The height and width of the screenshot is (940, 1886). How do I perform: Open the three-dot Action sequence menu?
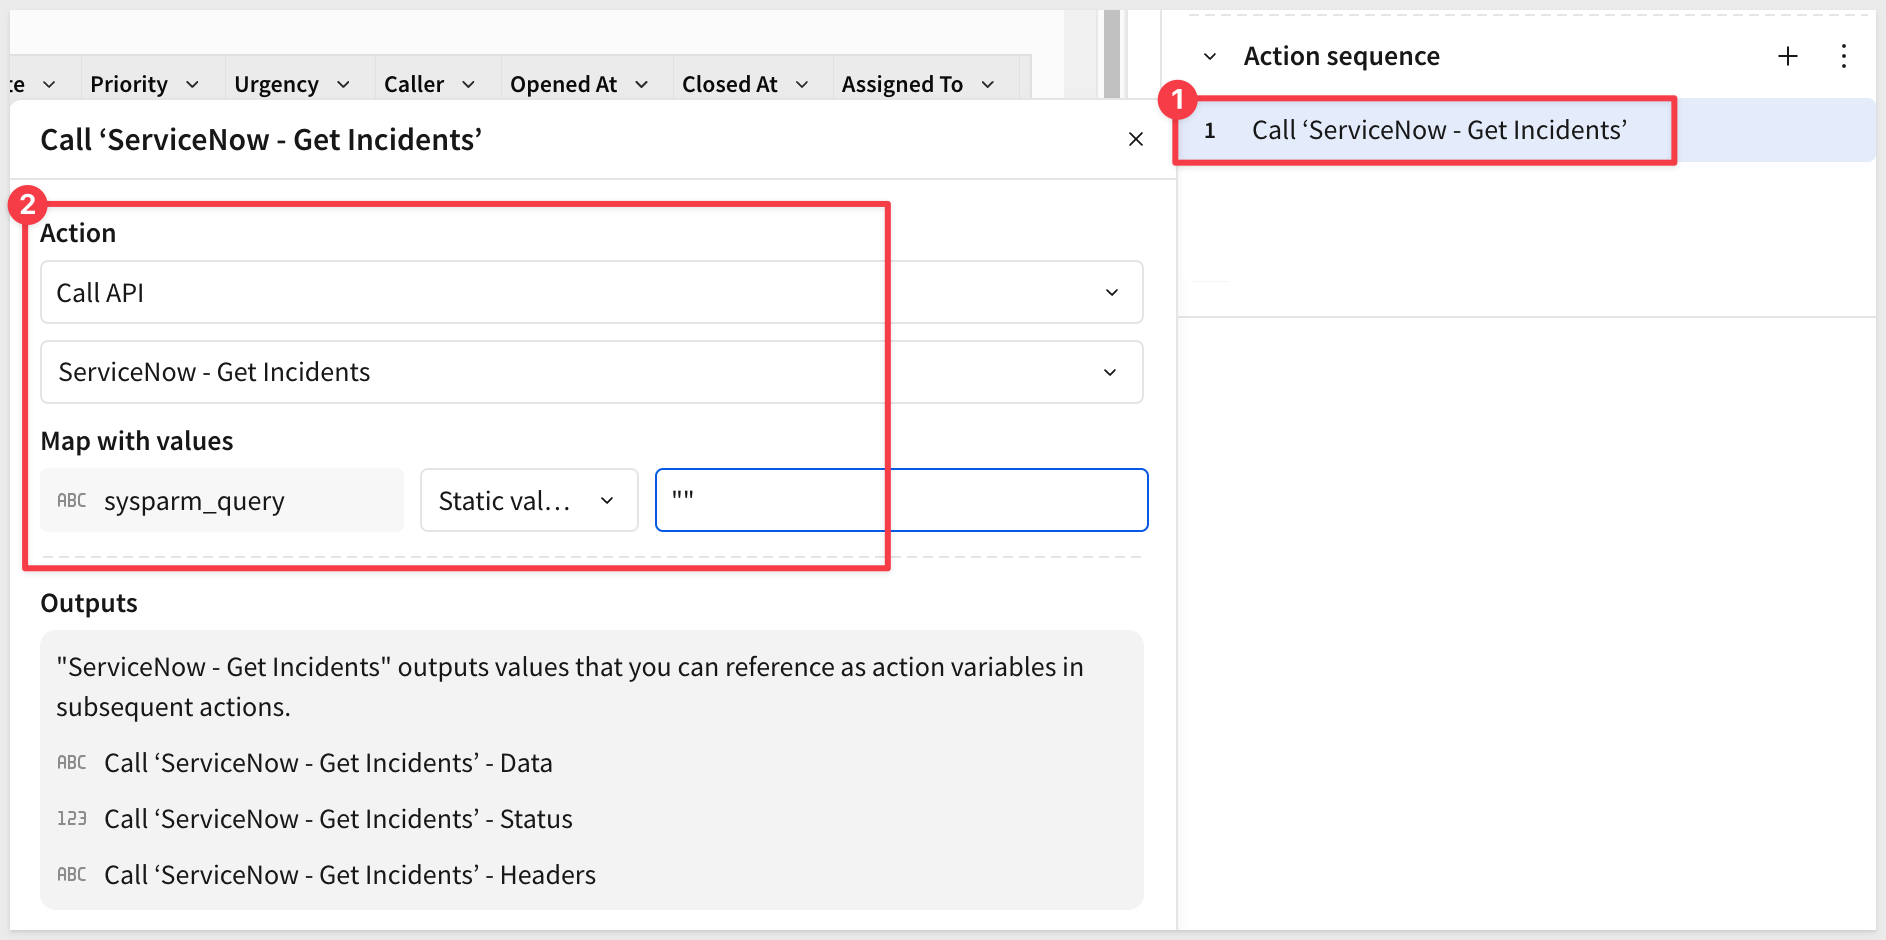(x=1844, y=56)
